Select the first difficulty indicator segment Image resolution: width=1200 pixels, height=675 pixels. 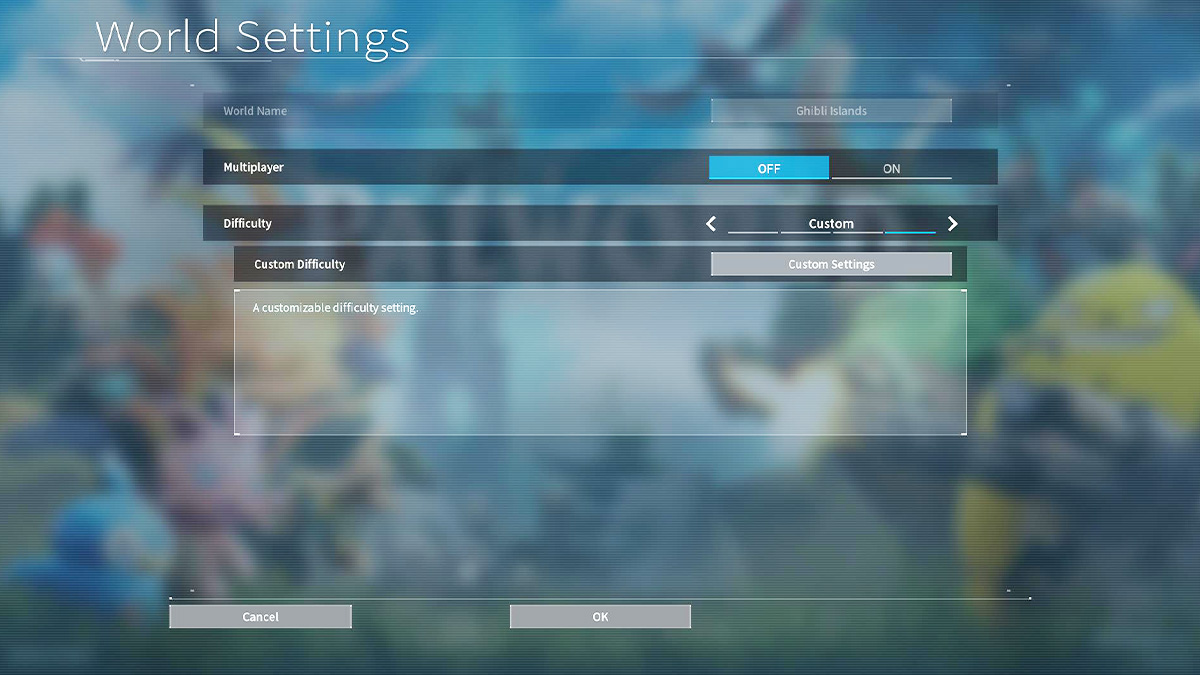coord(753,231)
